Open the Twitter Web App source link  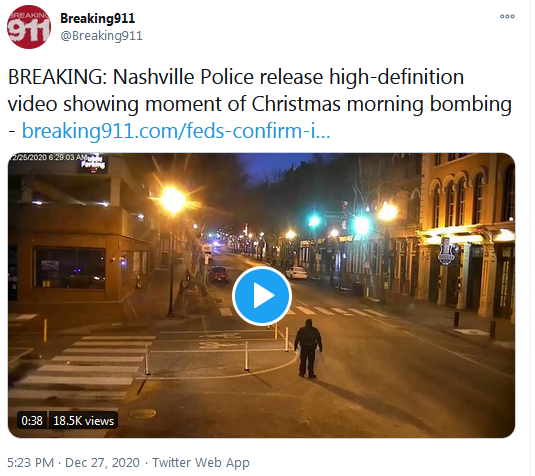[x=201, y=463]
